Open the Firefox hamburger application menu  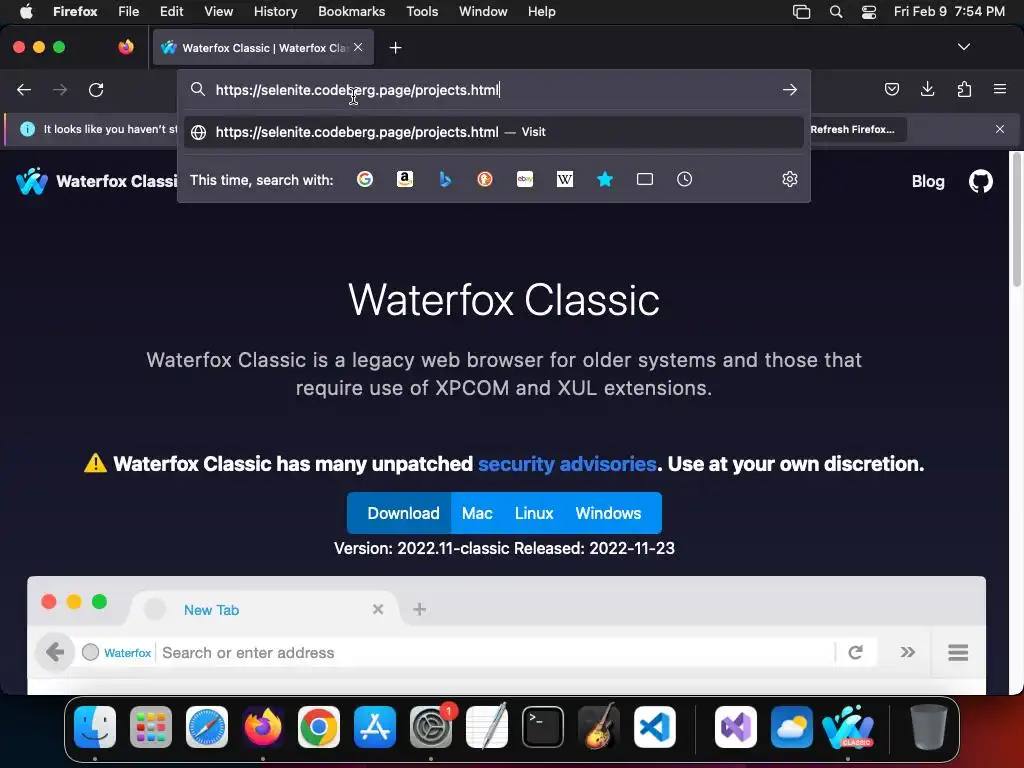tap(1000, 89)
